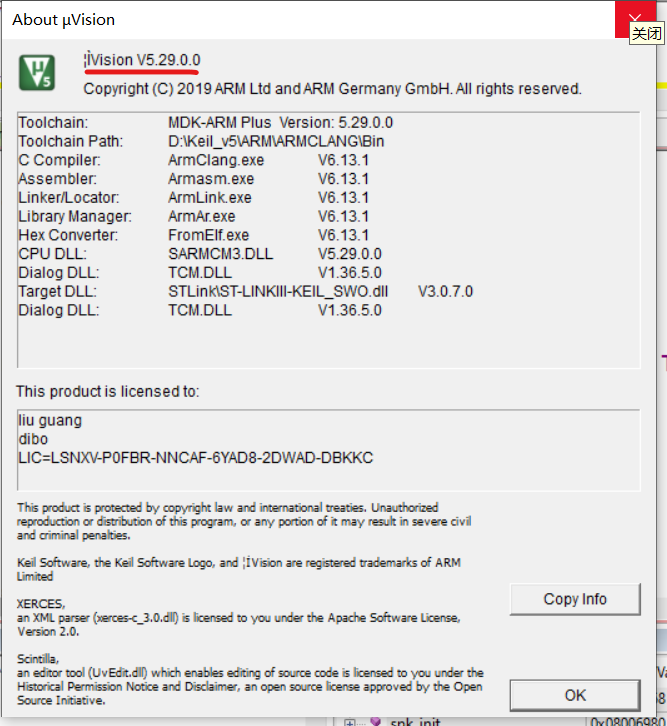Click the Toolchain MDK-ARM Plus version line
Image resolution: width=667 pixels, height=726 pixels.
pyautogui.click(x=206, y=123)
